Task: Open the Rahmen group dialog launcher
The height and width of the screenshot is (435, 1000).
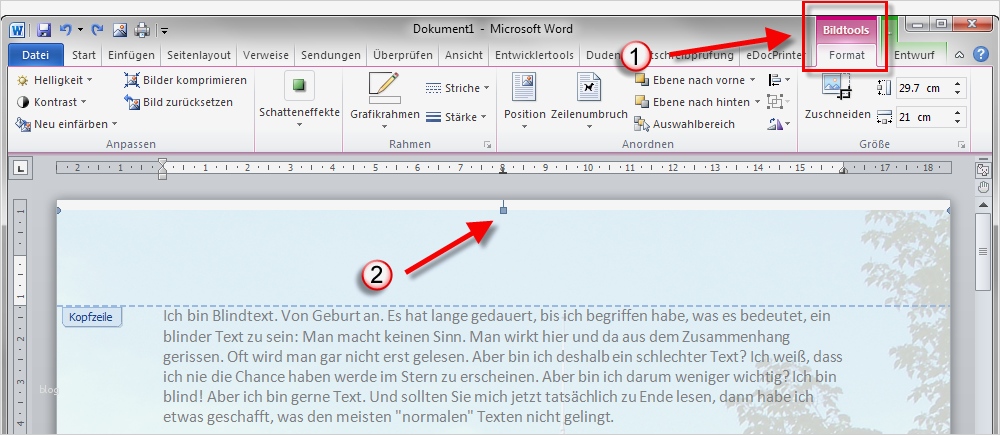Action: [x=488, y=145]
